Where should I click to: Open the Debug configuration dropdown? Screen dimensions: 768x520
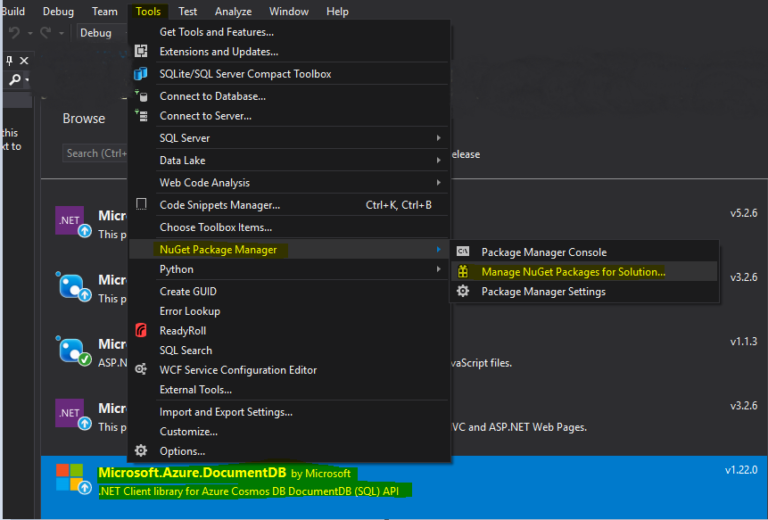point(101,33)
